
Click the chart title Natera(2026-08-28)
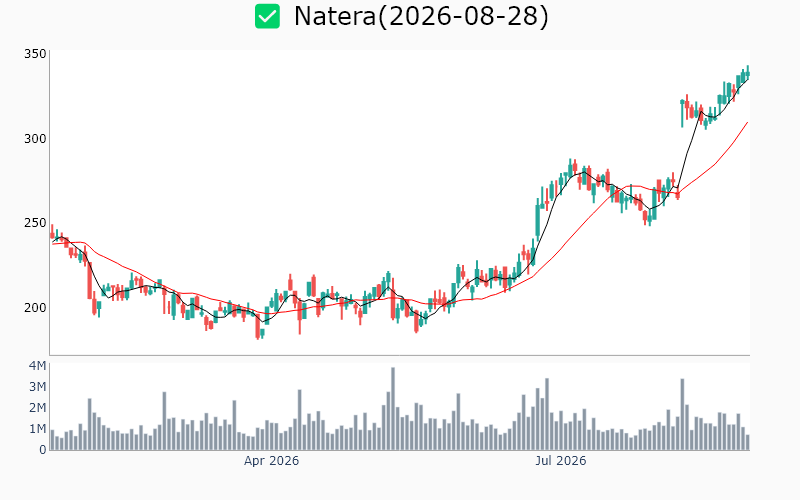pos(421,16)
